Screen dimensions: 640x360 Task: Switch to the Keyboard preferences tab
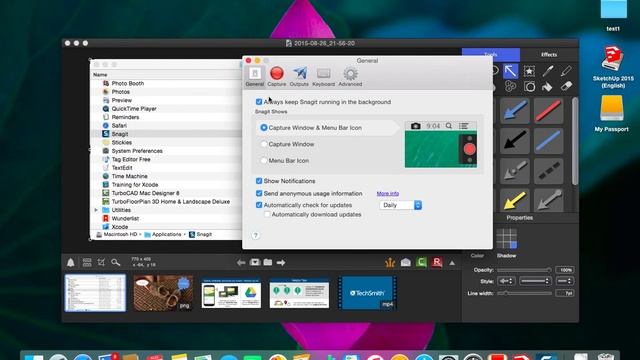pyautogui.click(x=323, y=76)
